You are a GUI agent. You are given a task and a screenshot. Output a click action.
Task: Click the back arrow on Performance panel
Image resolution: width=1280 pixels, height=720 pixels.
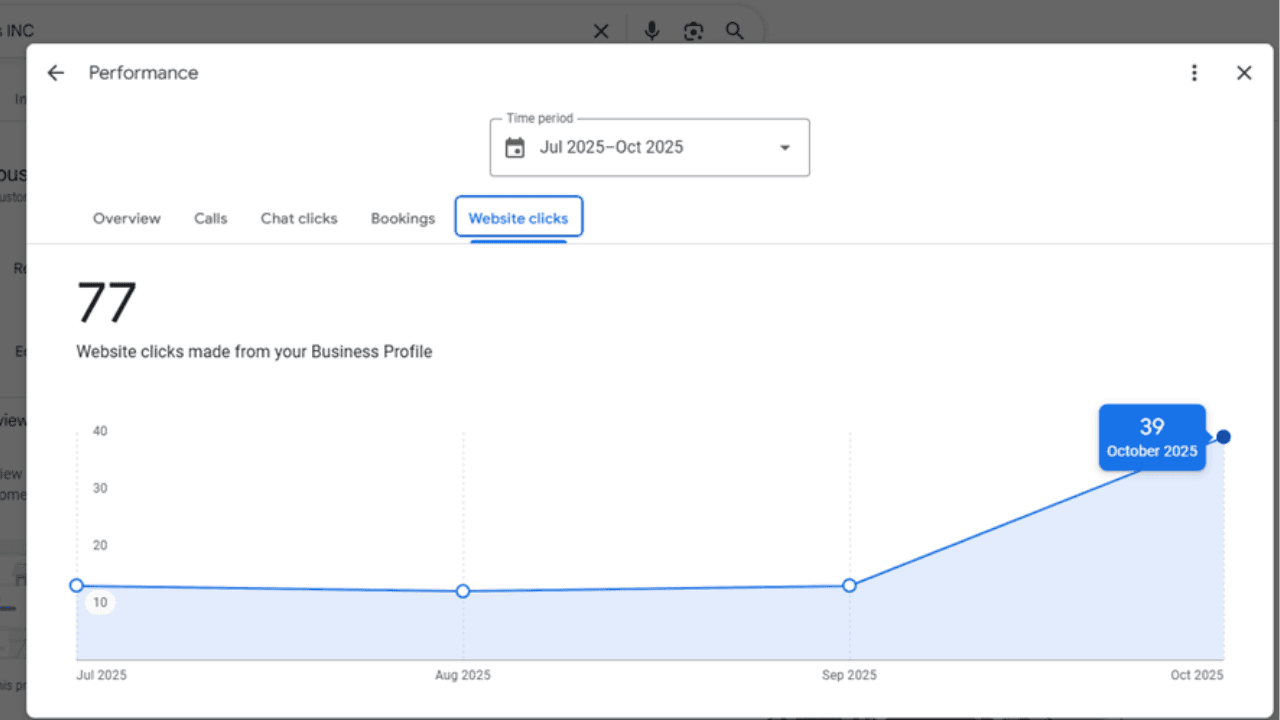point(55,72)
